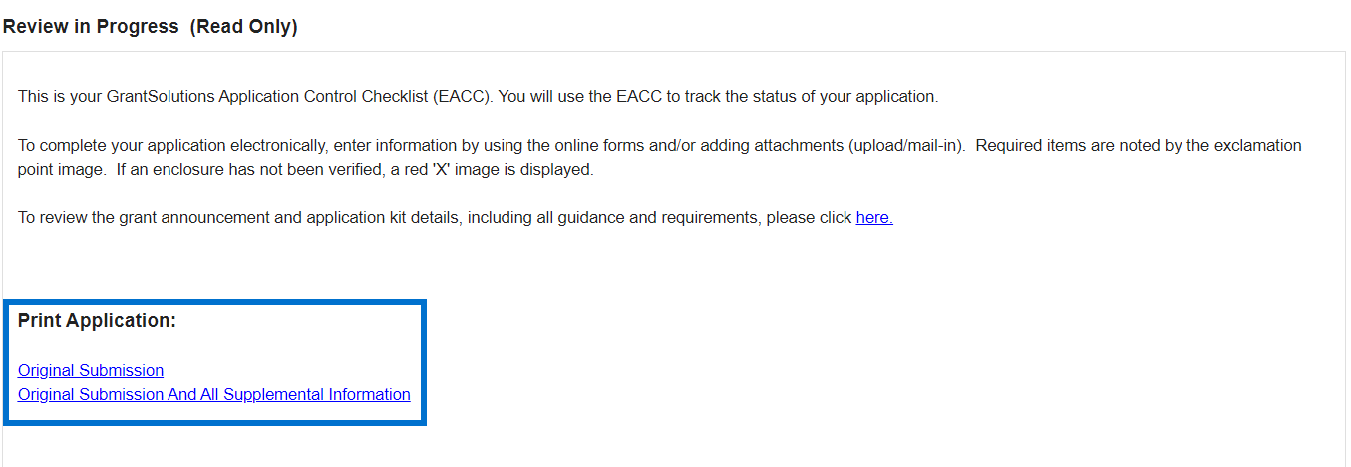The image size is (1351, 467).
Task: Click the words 'Required items'
Action: coord(1028,146)
